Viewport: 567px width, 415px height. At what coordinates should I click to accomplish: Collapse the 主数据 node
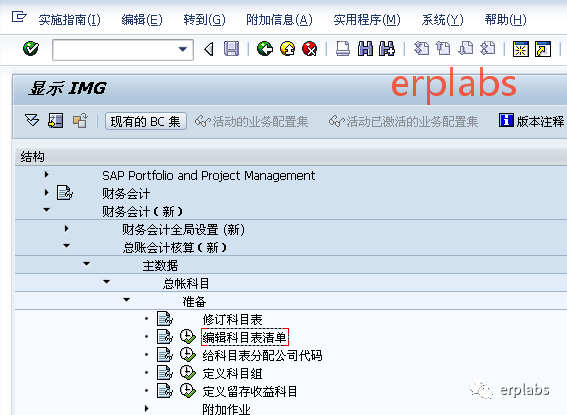87,264
